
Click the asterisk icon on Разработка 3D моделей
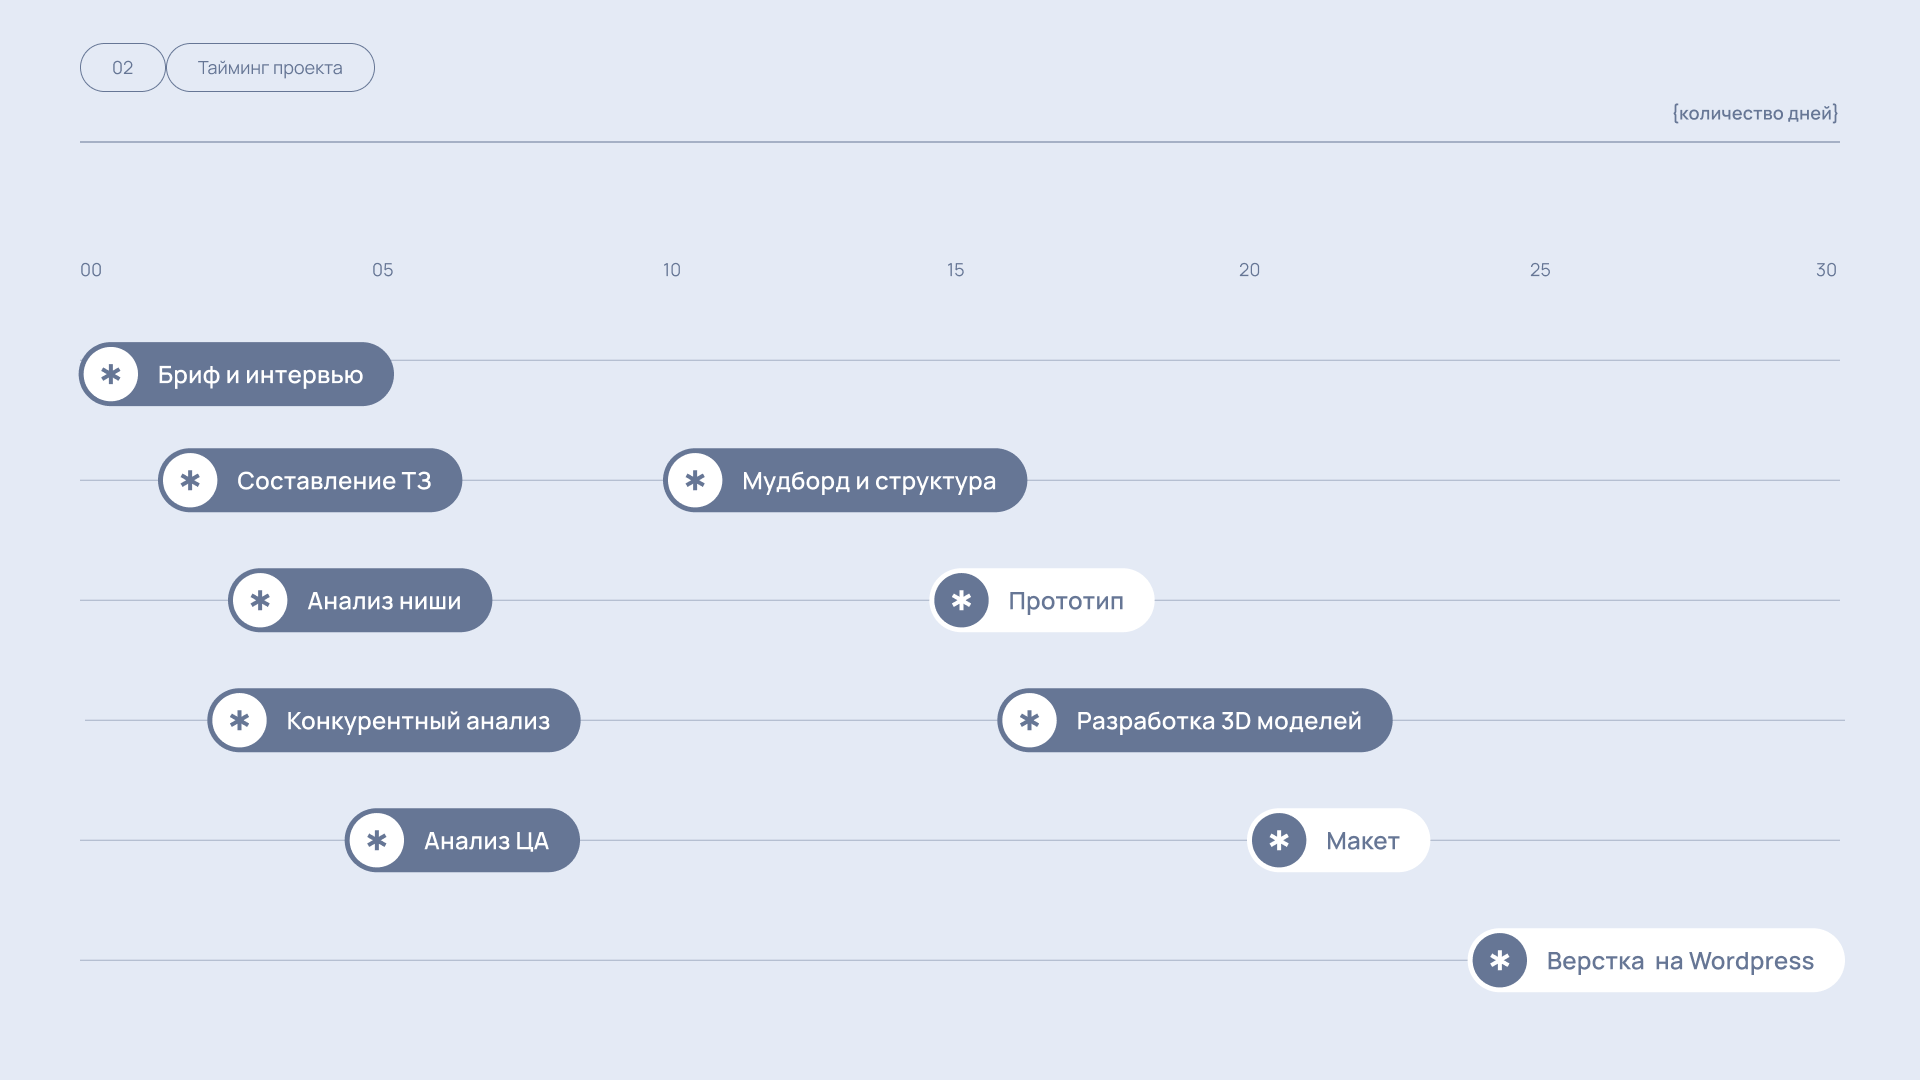tap(1029, 720)
